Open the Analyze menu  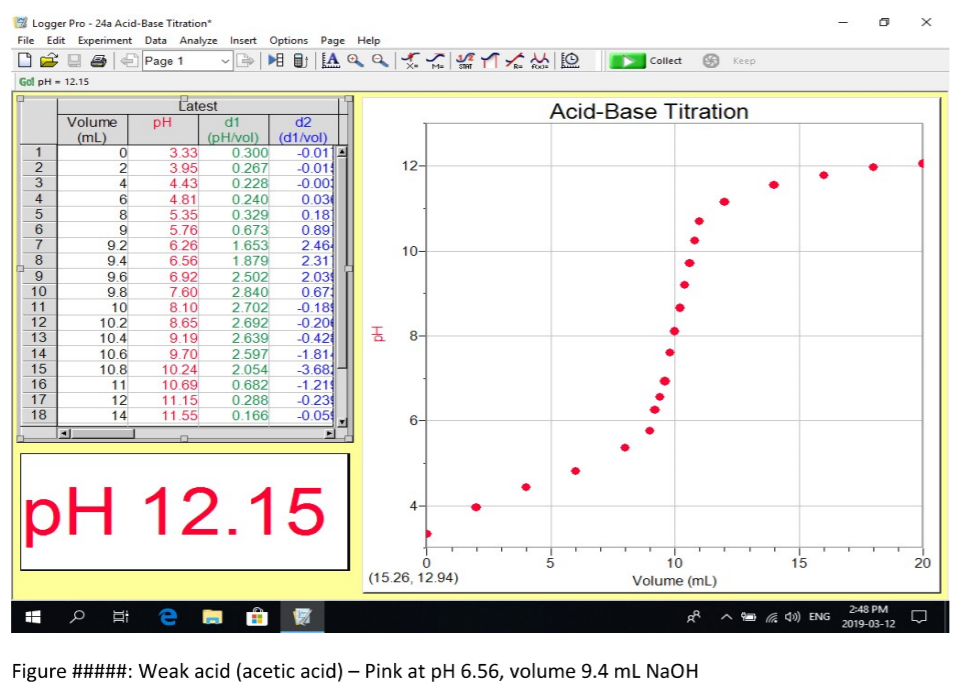click(199, 40)
